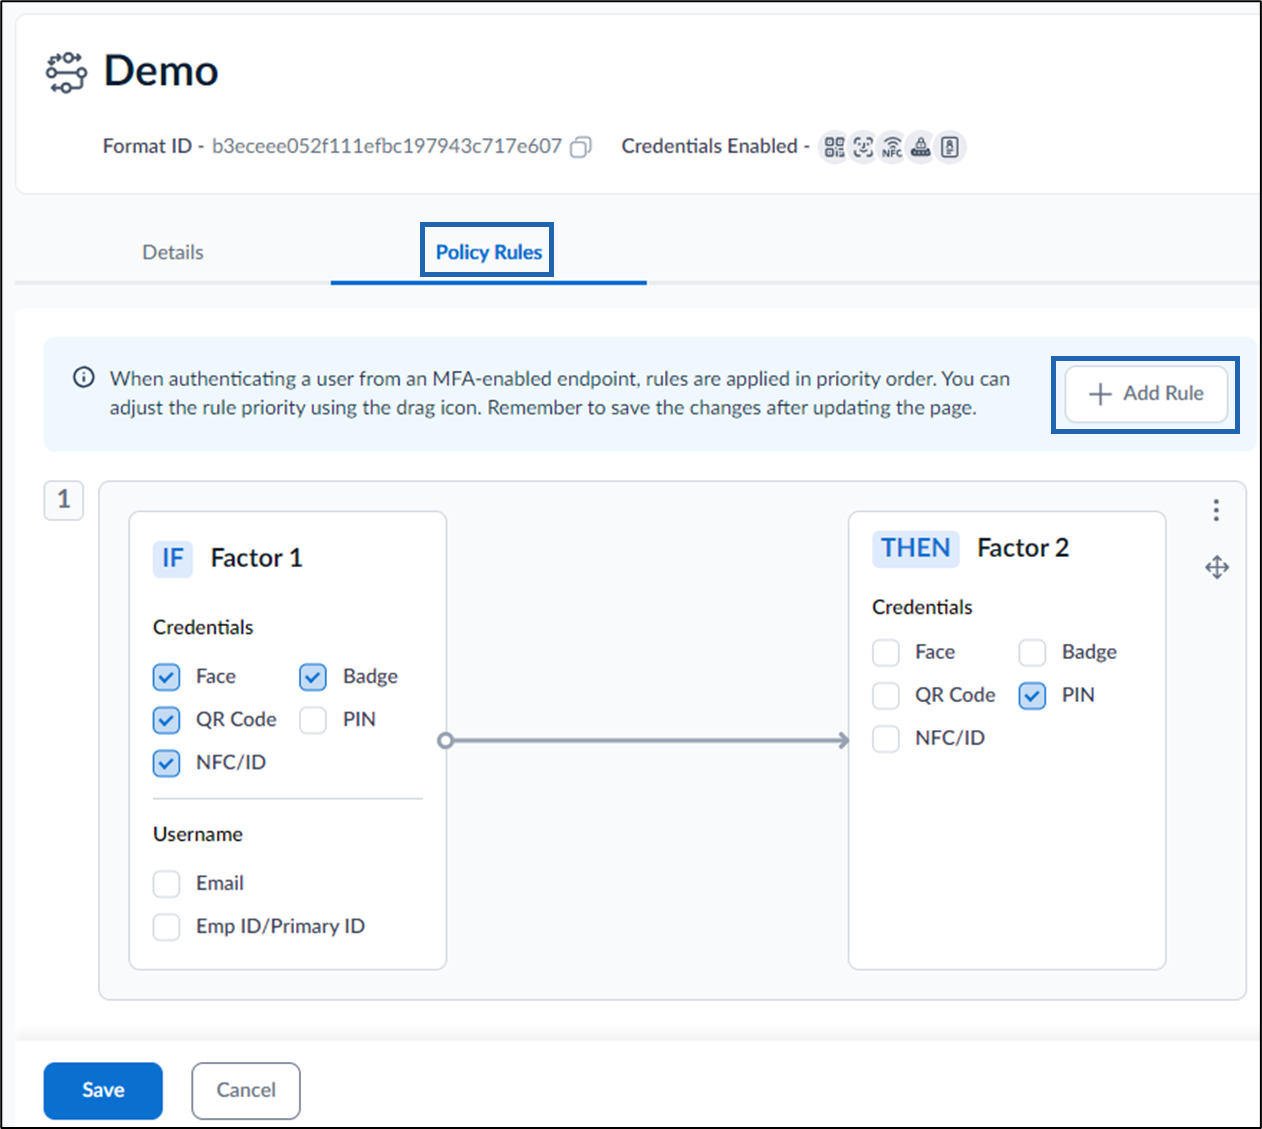Uncheck QR Code in Factor 1
The image size is (1262, 1129).
point(167,720)
